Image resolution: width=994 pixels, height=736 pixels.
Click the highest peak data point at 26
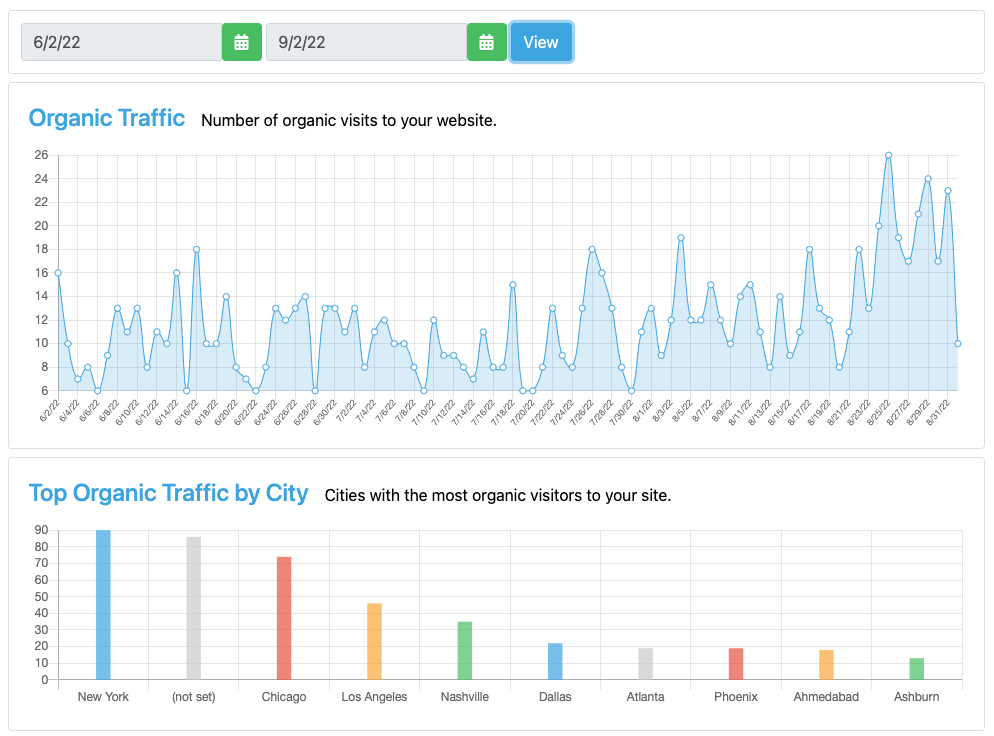coord(888,155)
